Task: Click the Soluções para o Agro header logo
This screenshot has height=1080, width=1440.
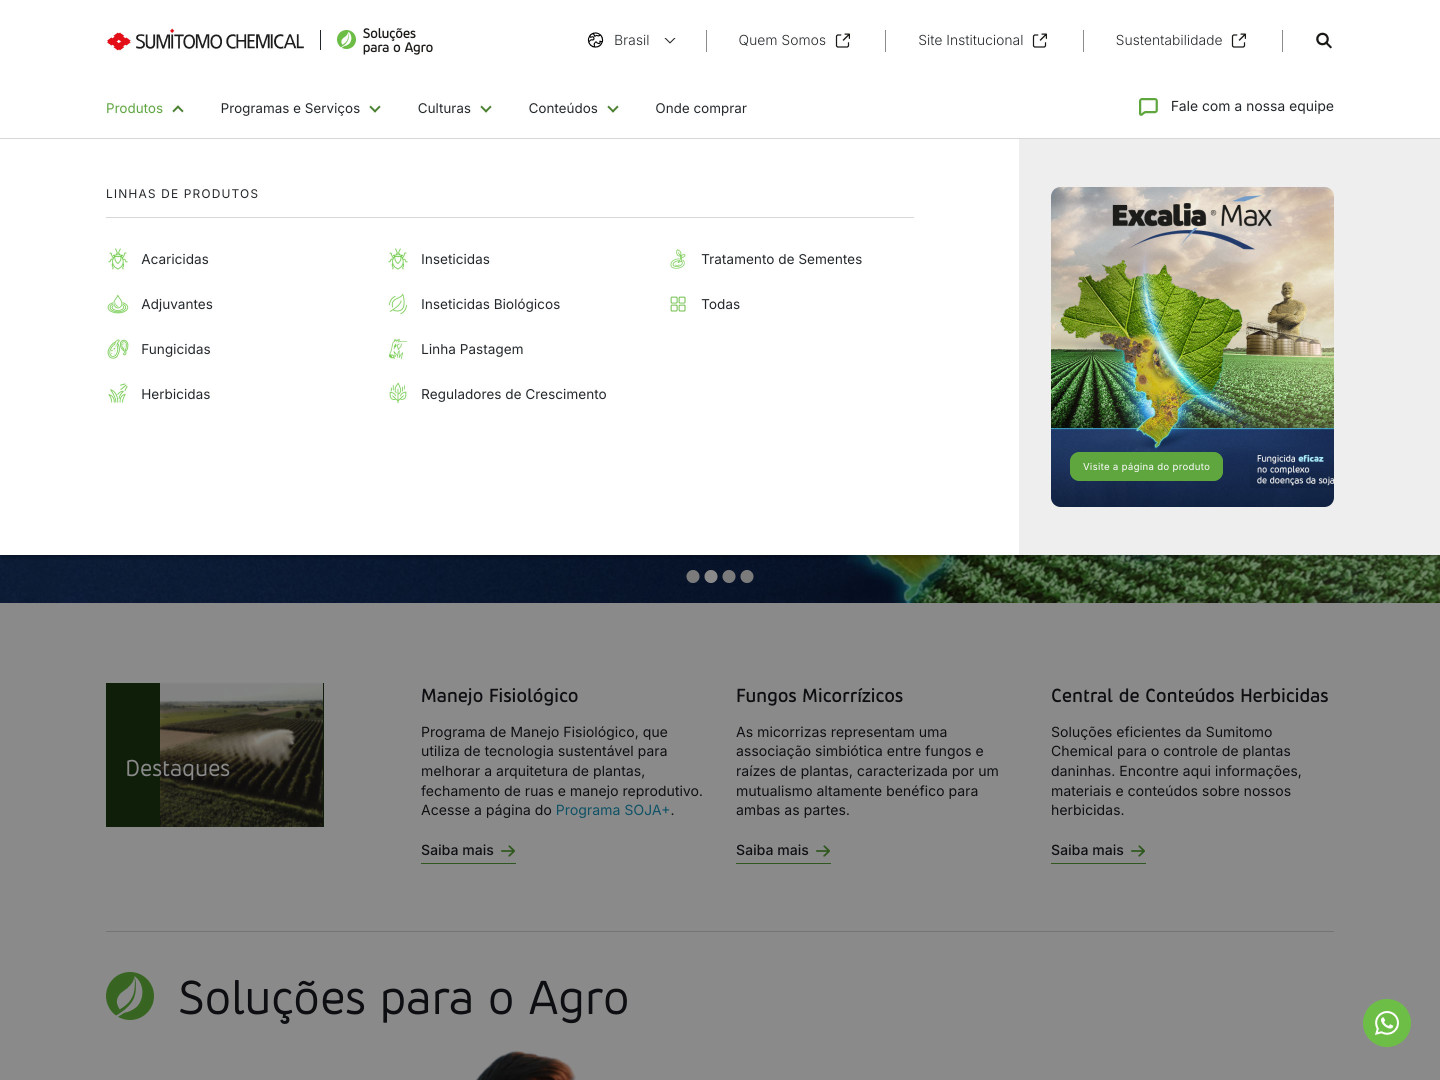Action: coord(385,40)
